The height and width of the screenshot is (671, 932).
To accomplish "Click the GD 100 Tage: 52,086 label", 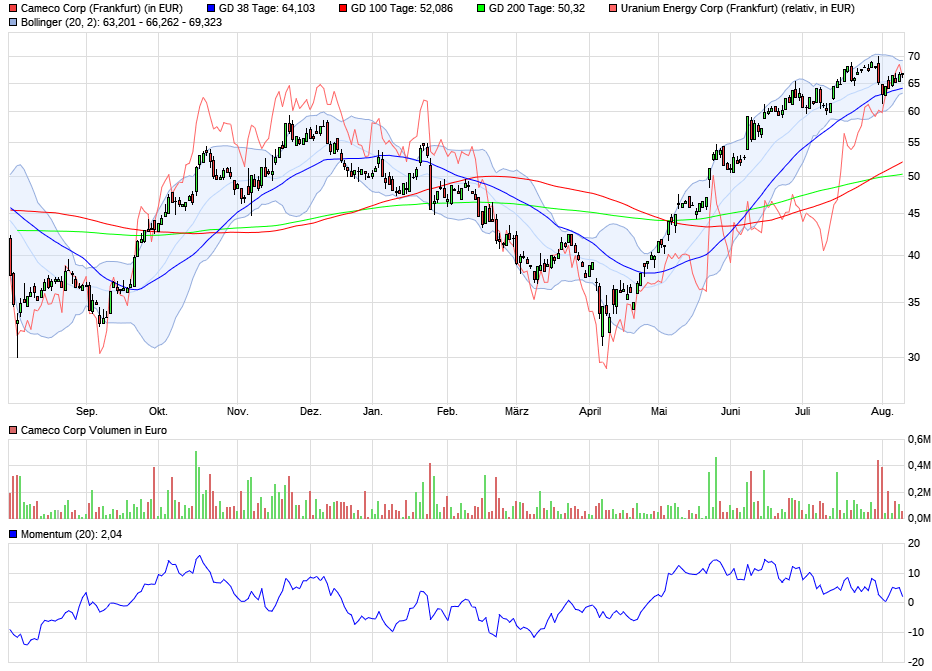I will (400, 8).
